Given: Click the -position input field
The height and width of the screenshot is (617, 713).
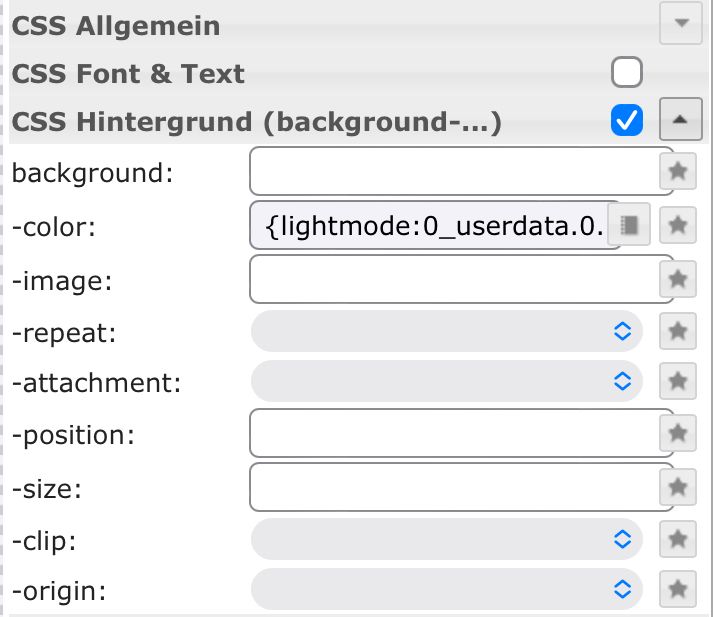Looking at the screenshot, I should (461, 434).
